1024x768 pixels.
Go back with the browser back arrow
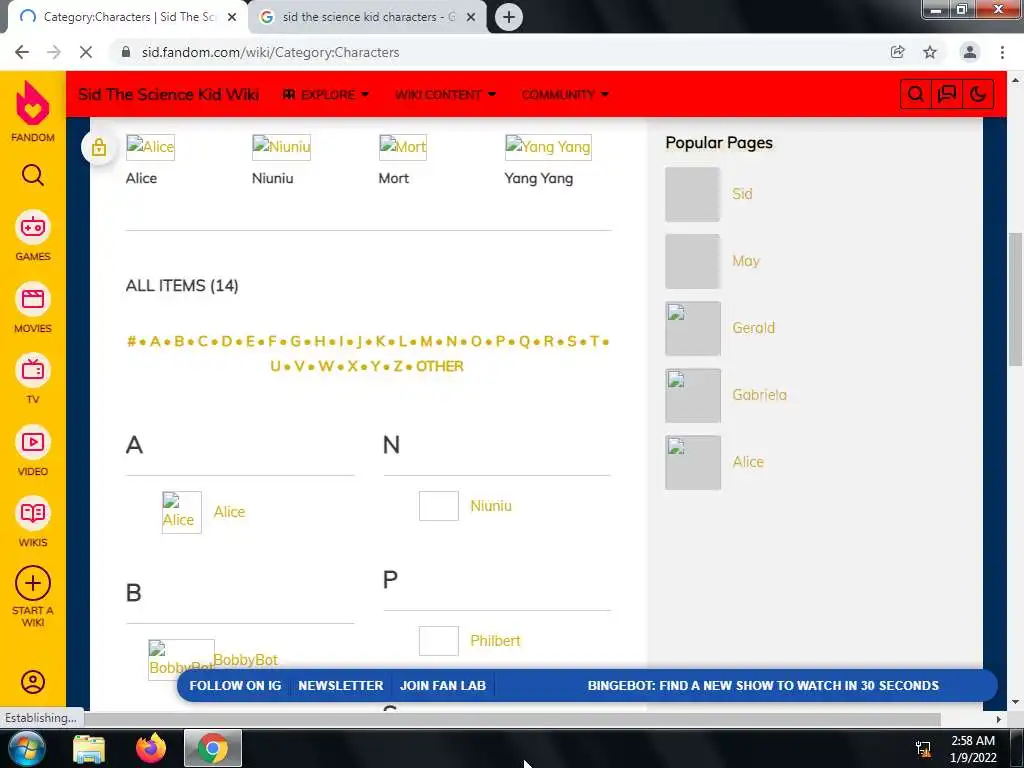click(x=22, y=52)
